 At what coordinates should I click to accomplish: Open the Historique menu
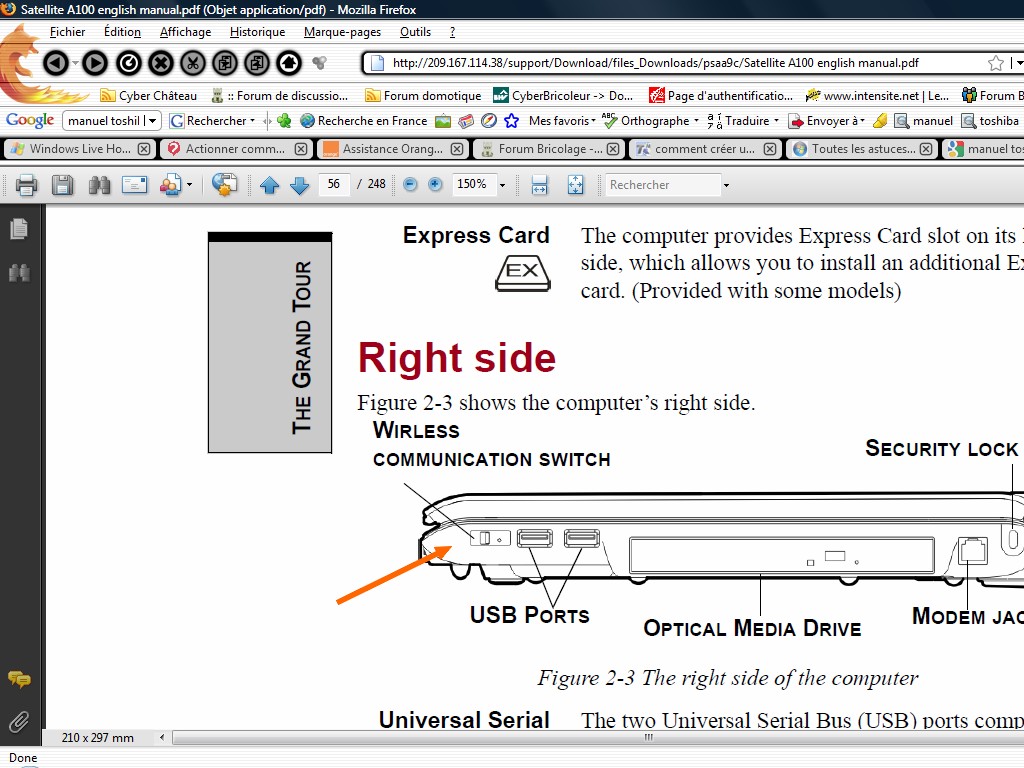tap(257, 32)
